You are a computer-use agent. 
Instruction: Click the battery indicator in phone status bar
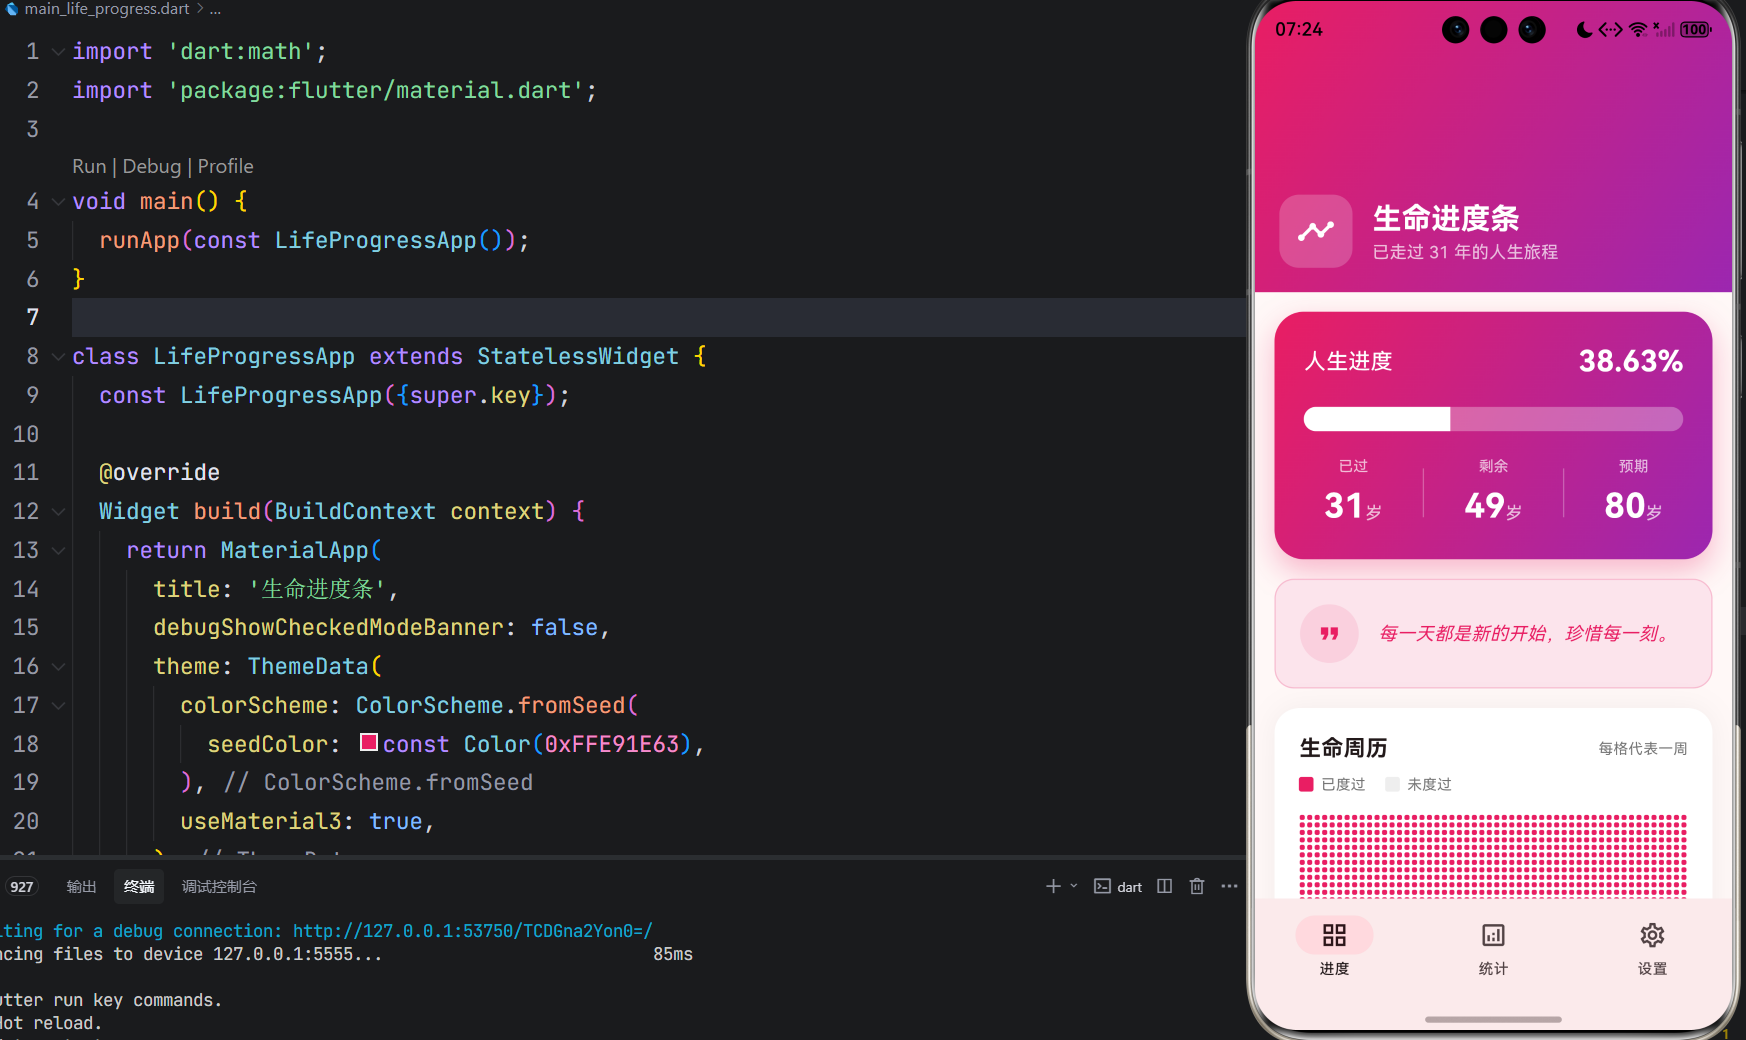(x=1695, y=30)
